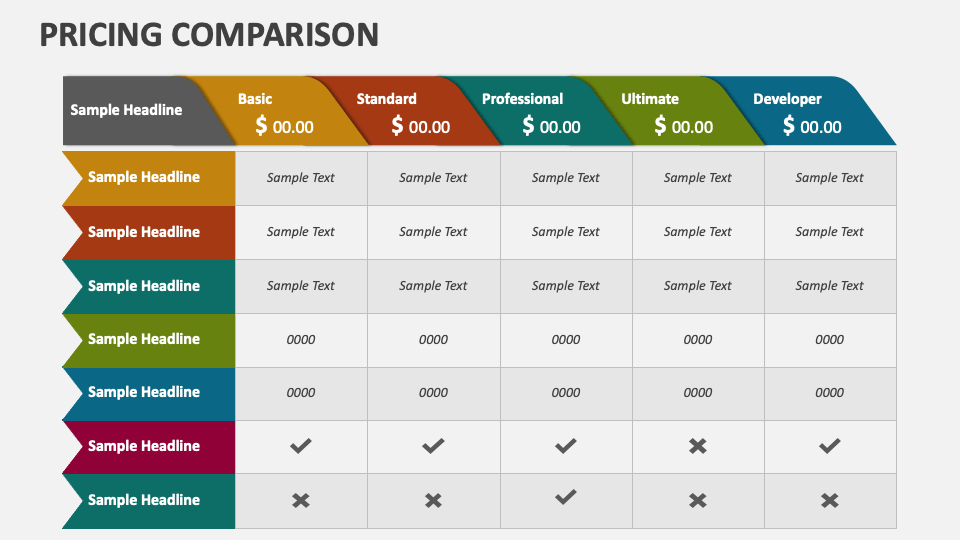Click the first Sample Text under Developer
Viewport: 960px width, 540px height.
(829, 178)
